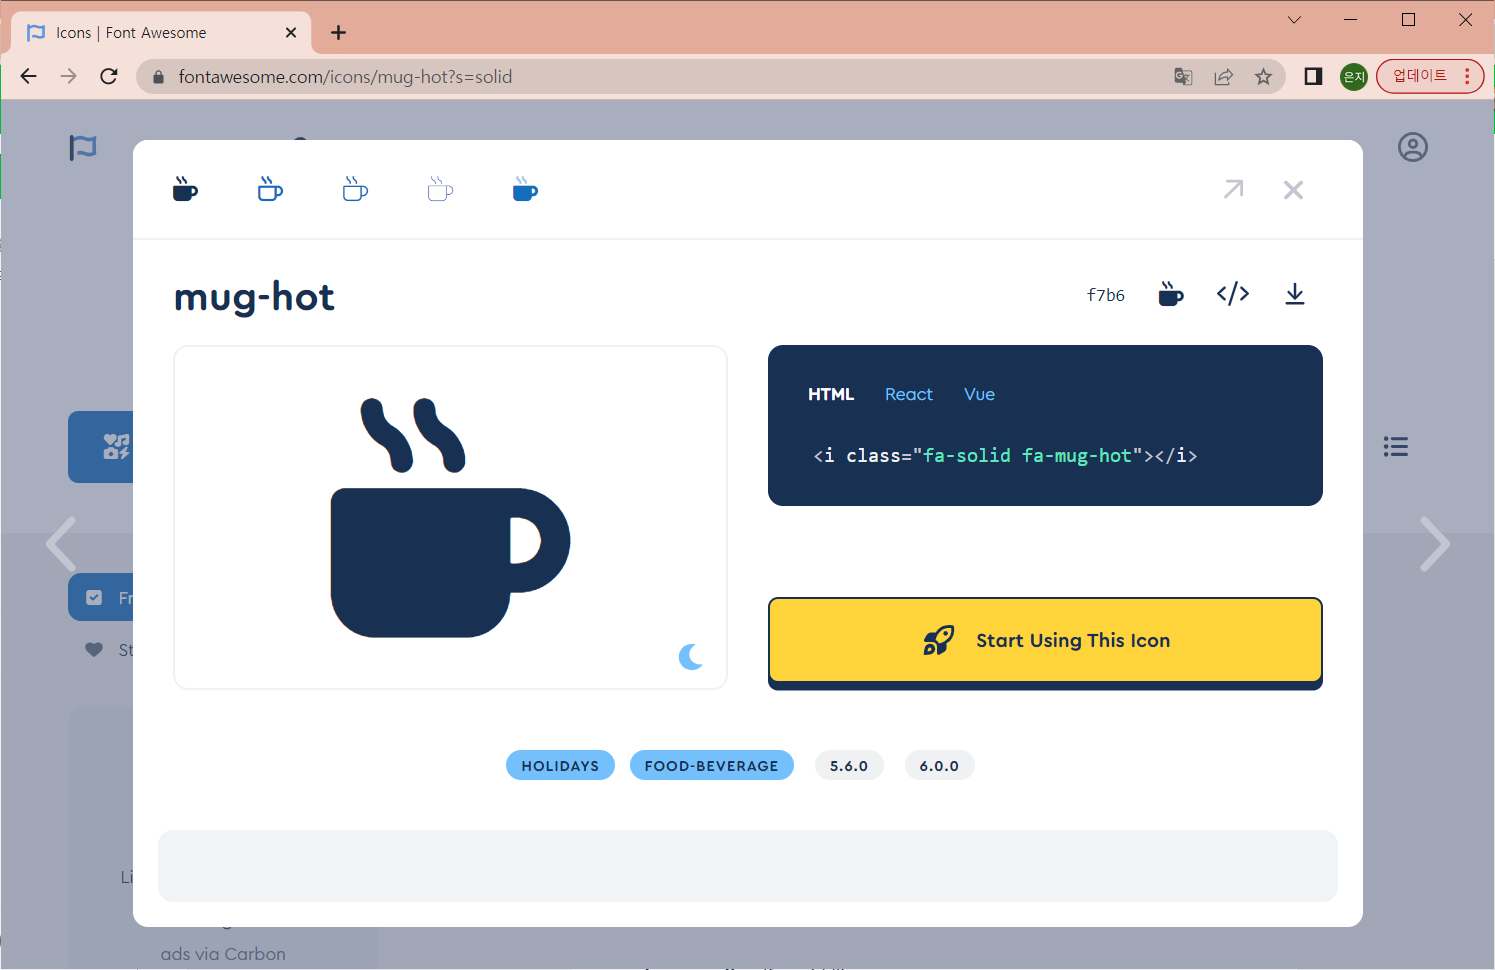
Task: Select the solid style mug-hot icon
Action: tap(185, 189)
